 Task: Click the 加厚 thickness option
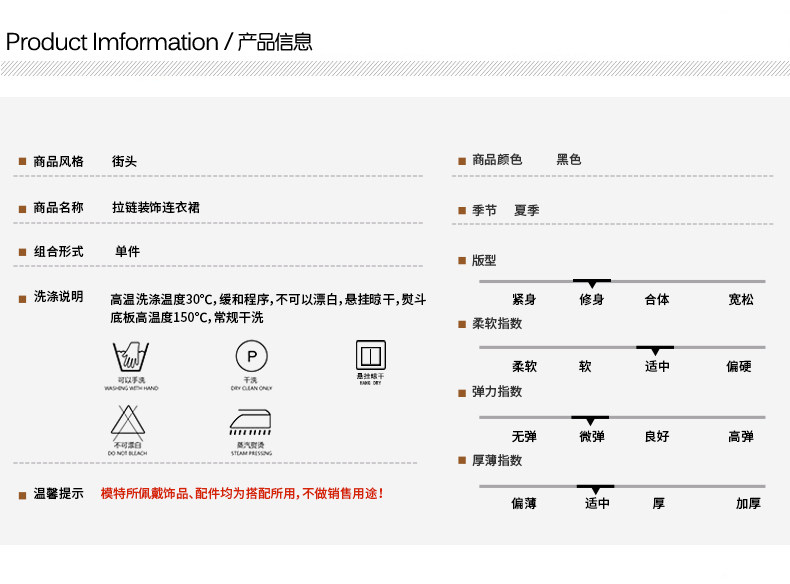point(748,503)
